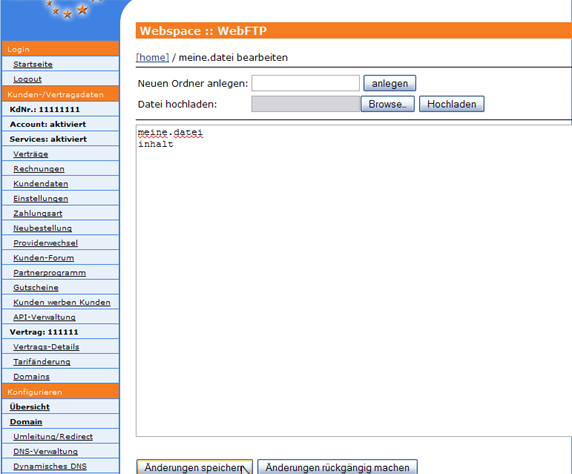Viewport: 572px width, 474px height.
Task: Click the meine.datei line in editor
Action: click(170, 132)
